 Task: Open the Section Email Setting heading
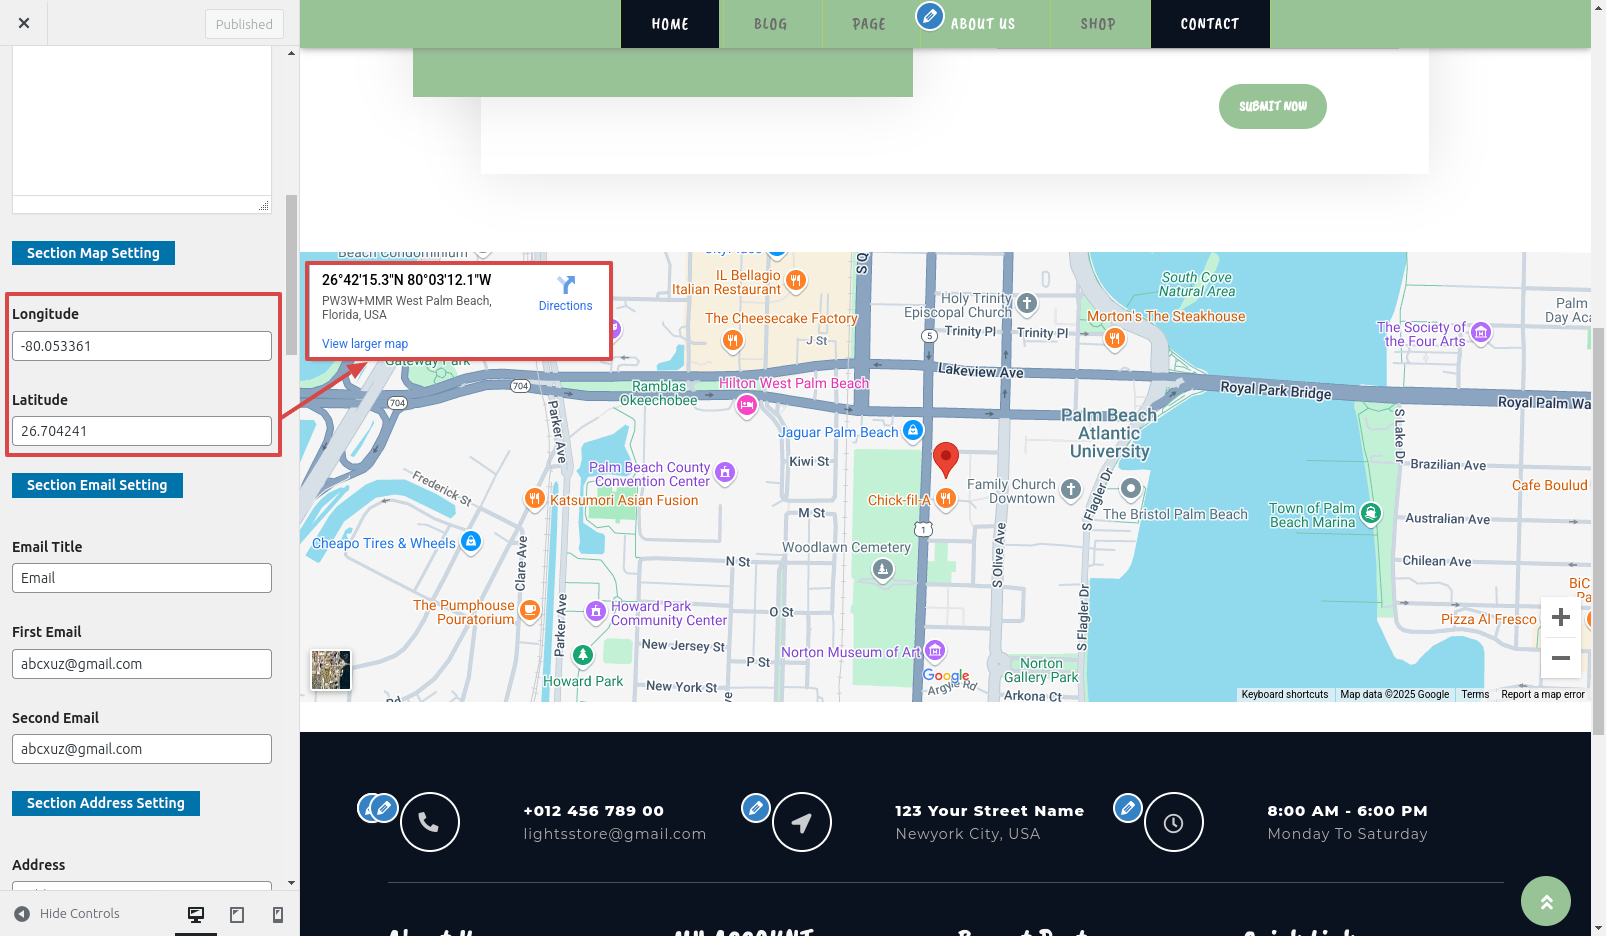(x=97, y=485)
